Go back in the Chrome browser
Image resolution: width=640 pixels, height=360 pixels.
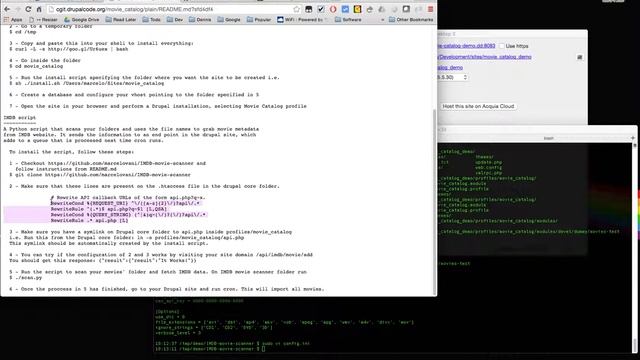(7, 9)
